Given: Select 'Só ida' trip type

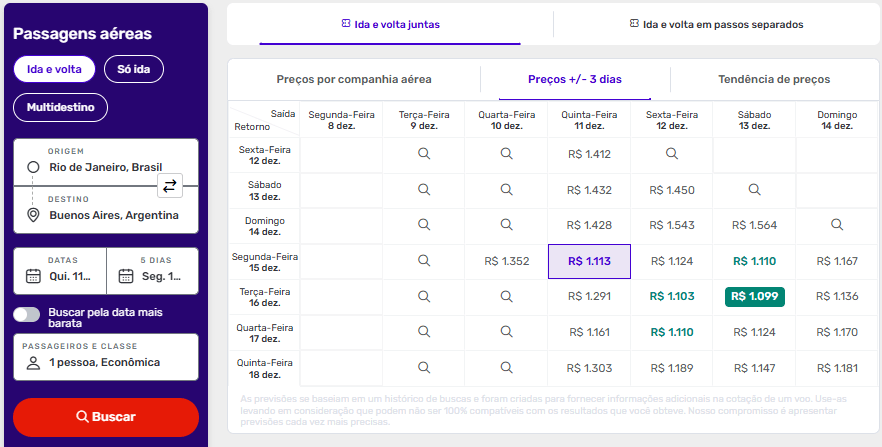Looking at the screenshot, I should point(133,69).
